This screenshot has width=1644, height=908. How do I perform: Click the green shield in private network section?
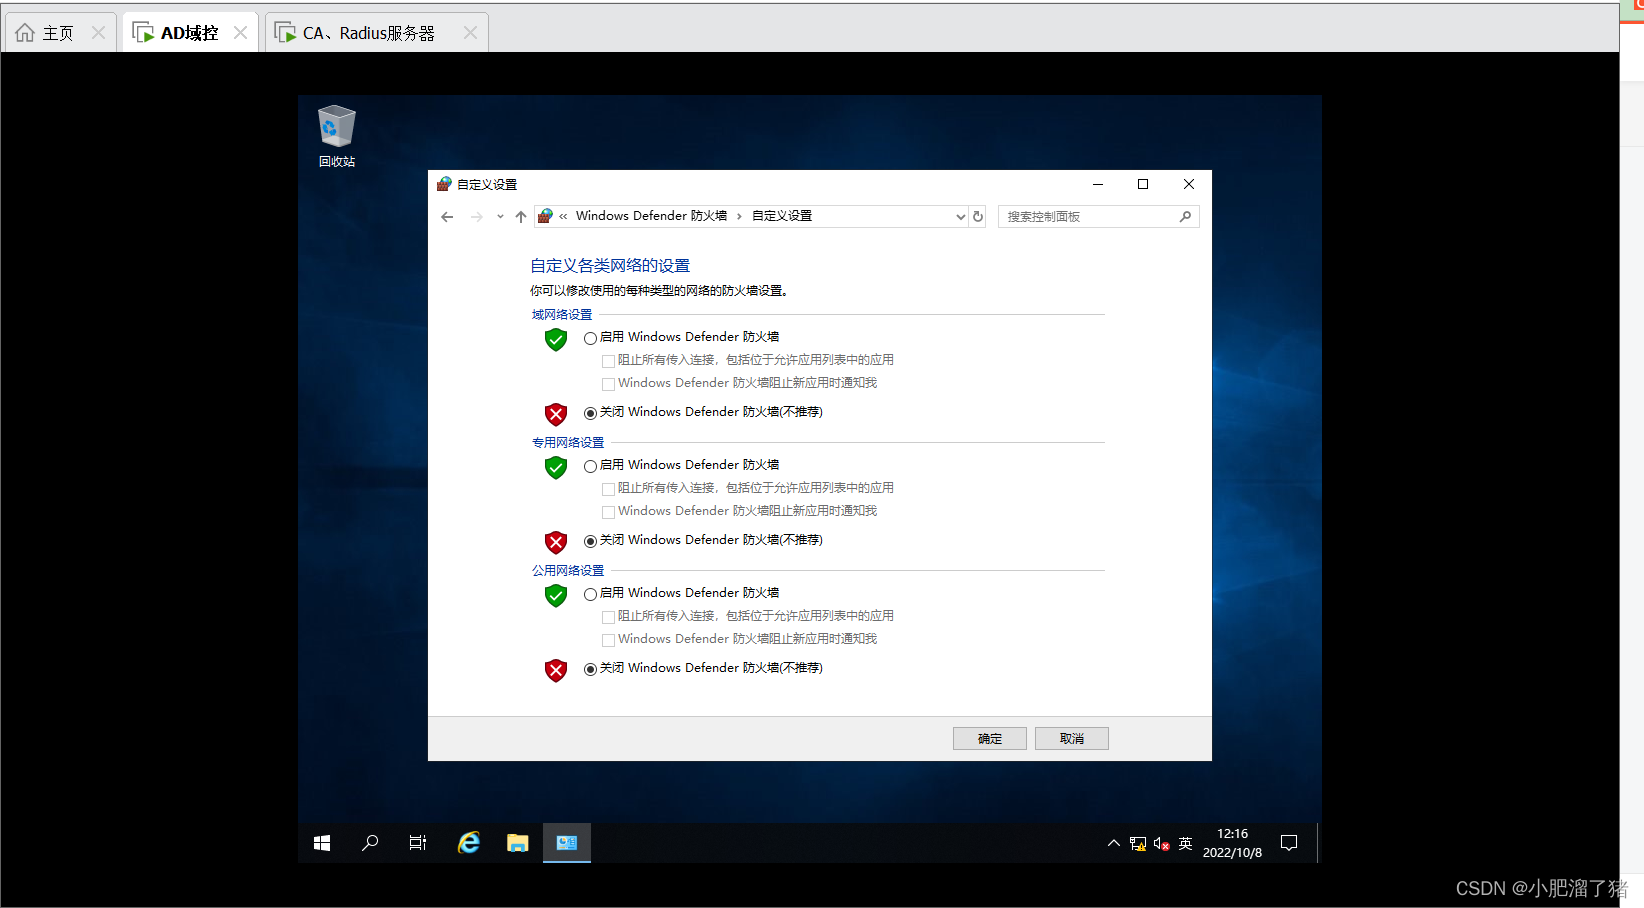pos(556,467)
